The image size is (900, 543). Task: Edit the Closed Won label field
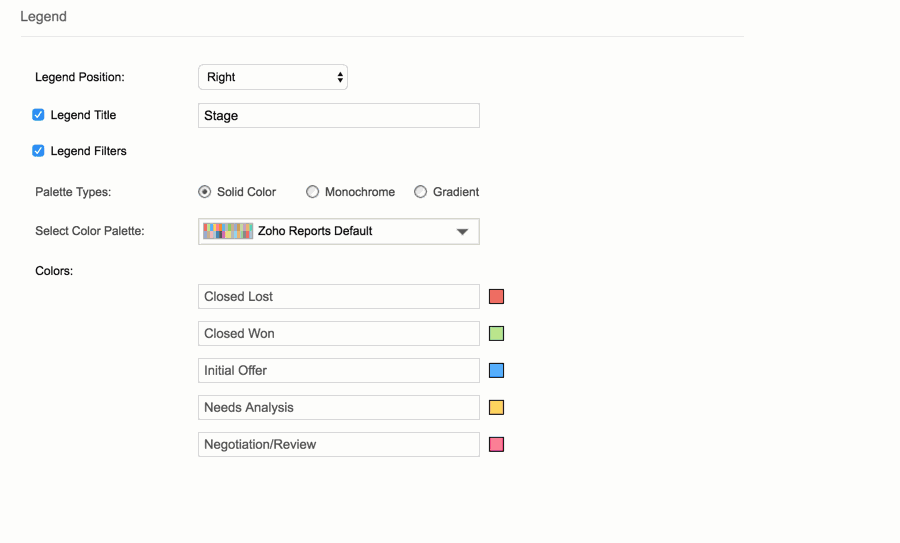(338, 334)
